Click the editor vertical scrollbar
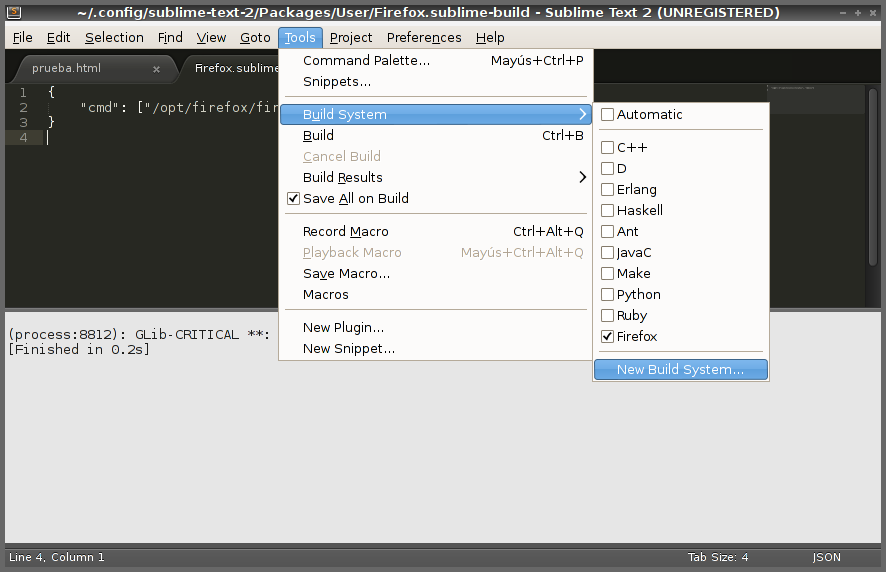Viewport: 886px width, 572px height. click(872, 176)
